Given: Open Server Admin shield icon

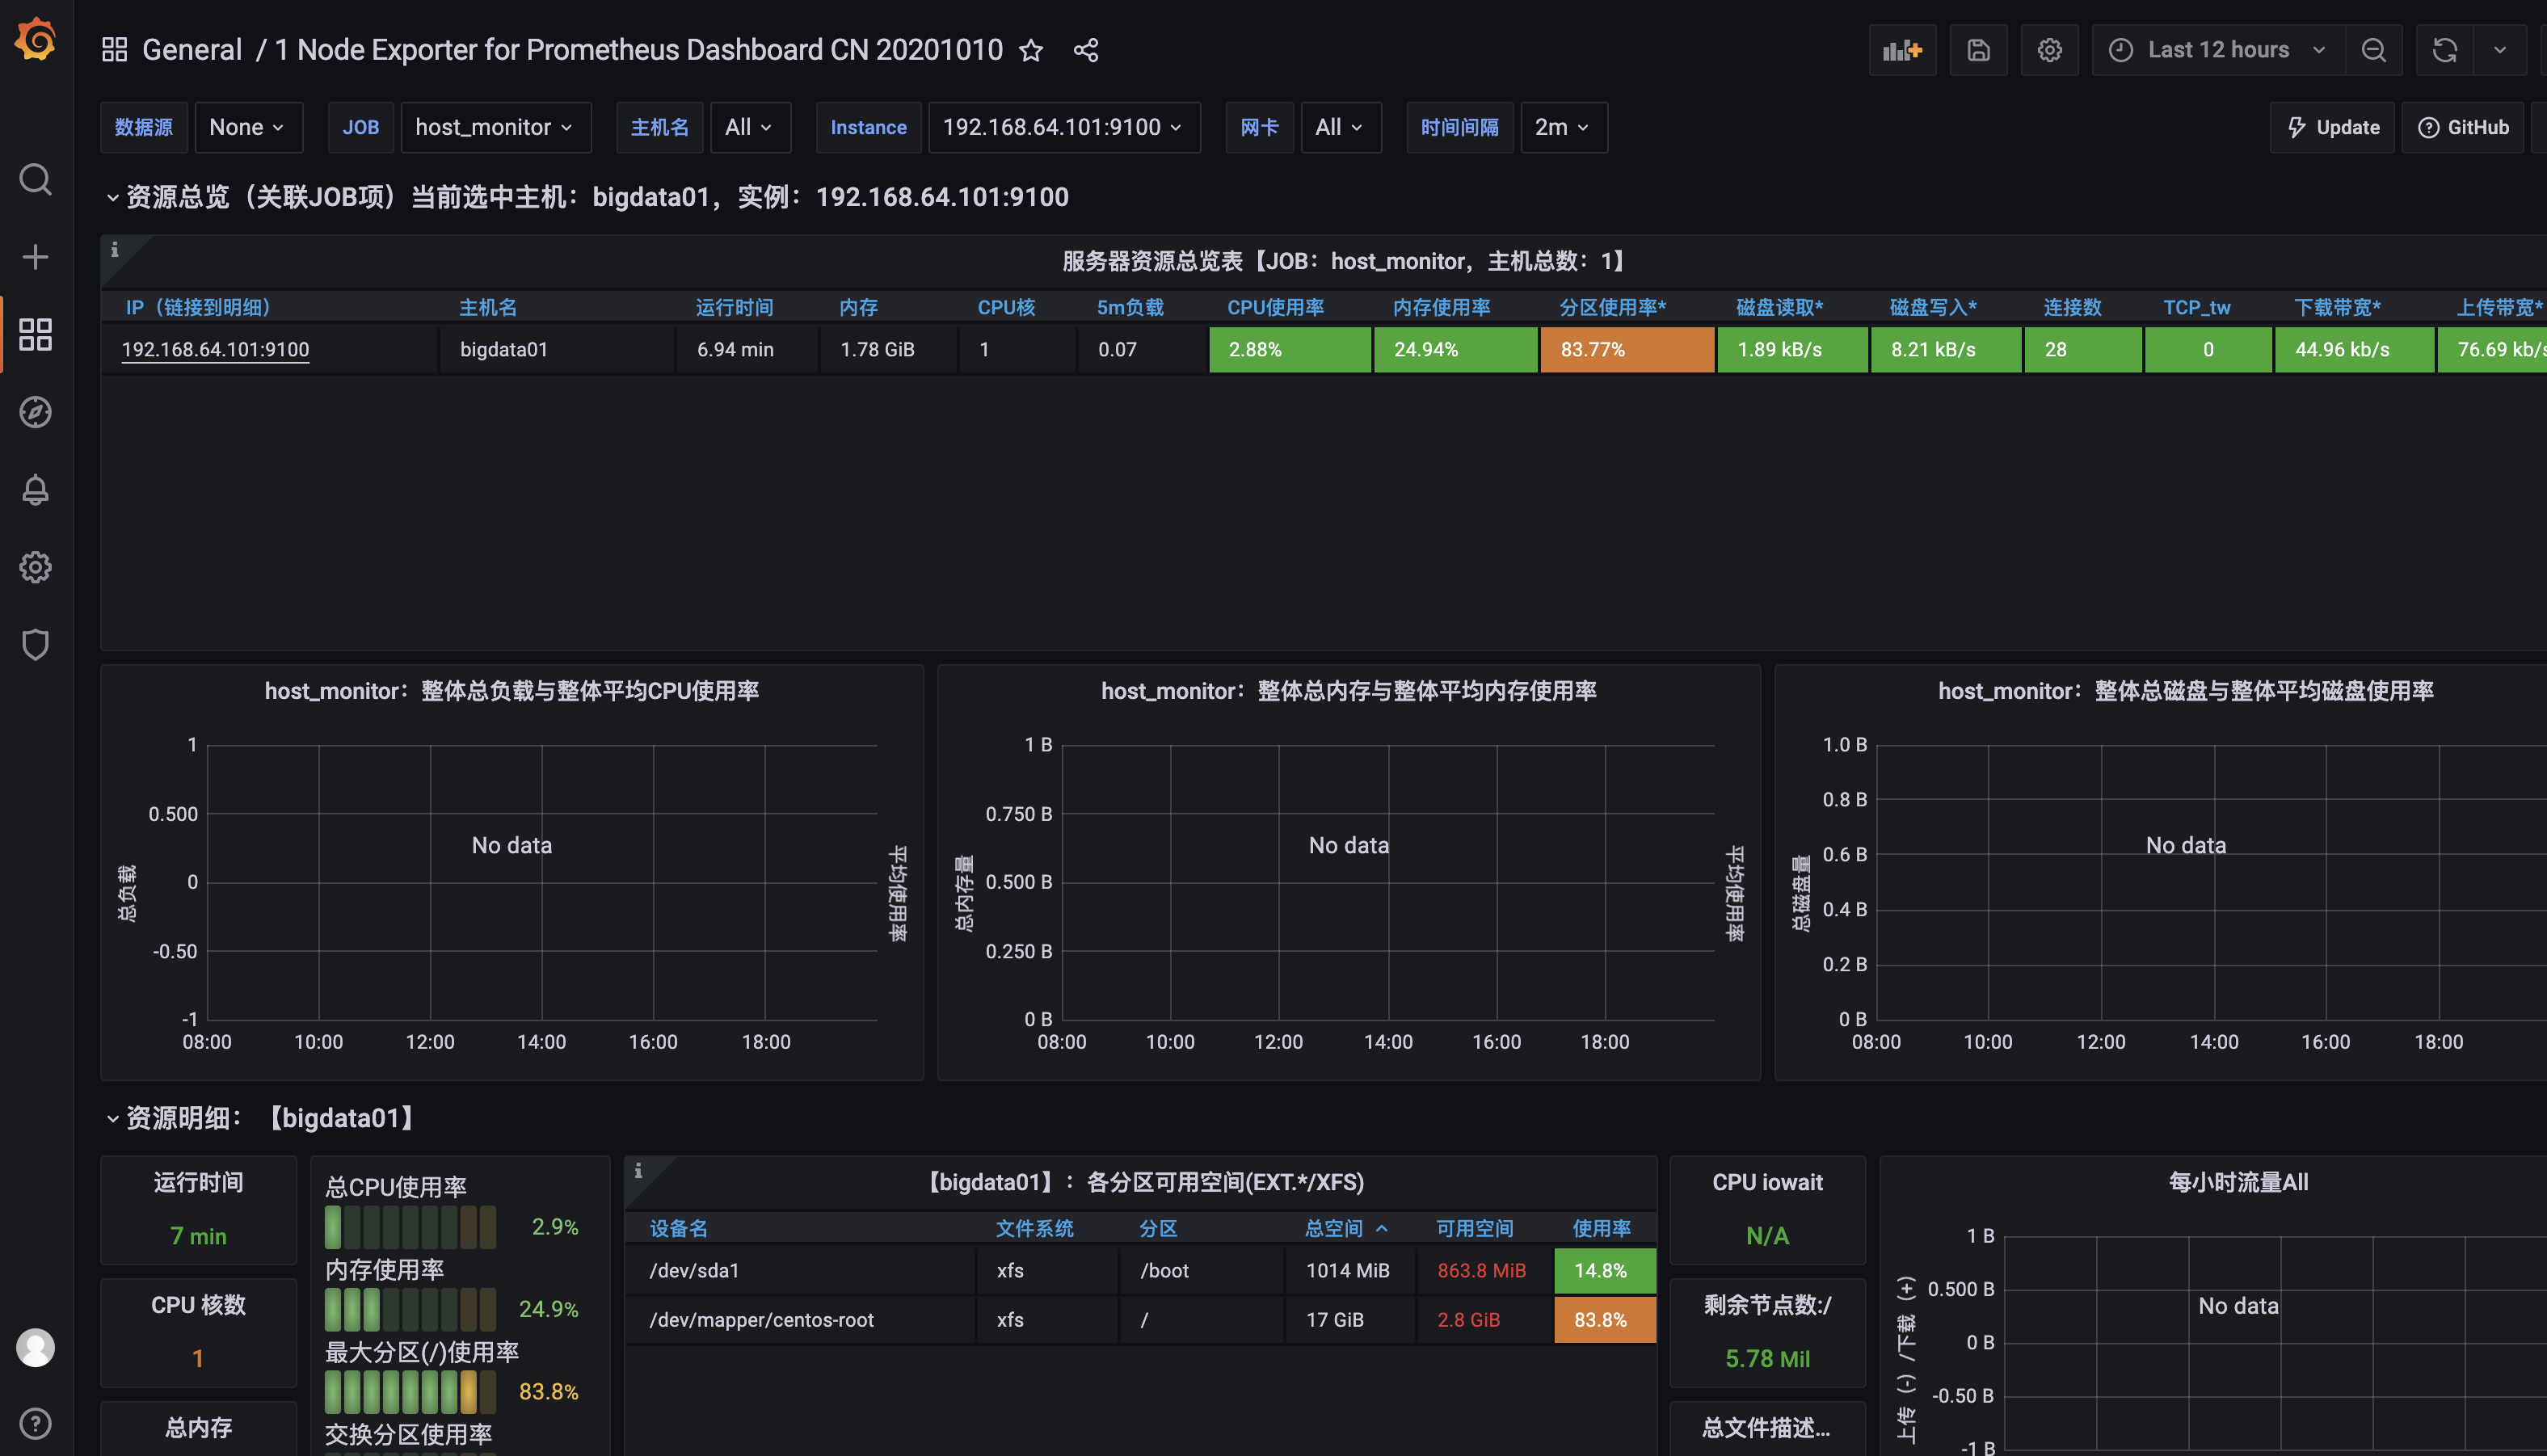Looking at the screenshot, I should pyautogui.click(x=36, y=644).
